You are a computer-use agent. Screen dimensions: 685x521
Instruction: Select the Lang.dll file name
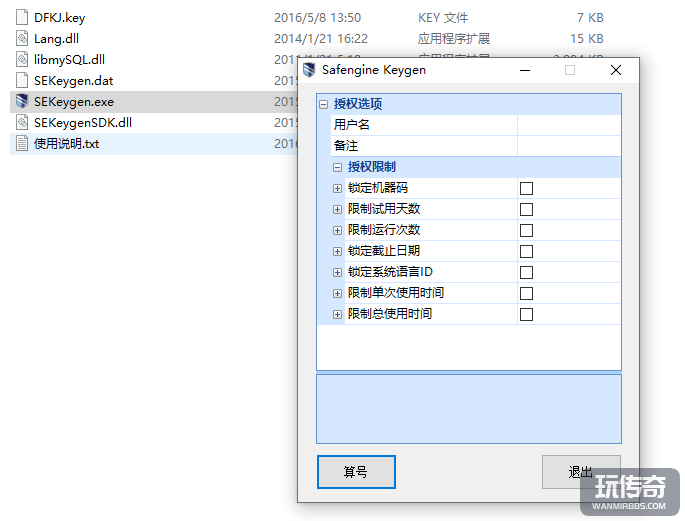(56, 38)
